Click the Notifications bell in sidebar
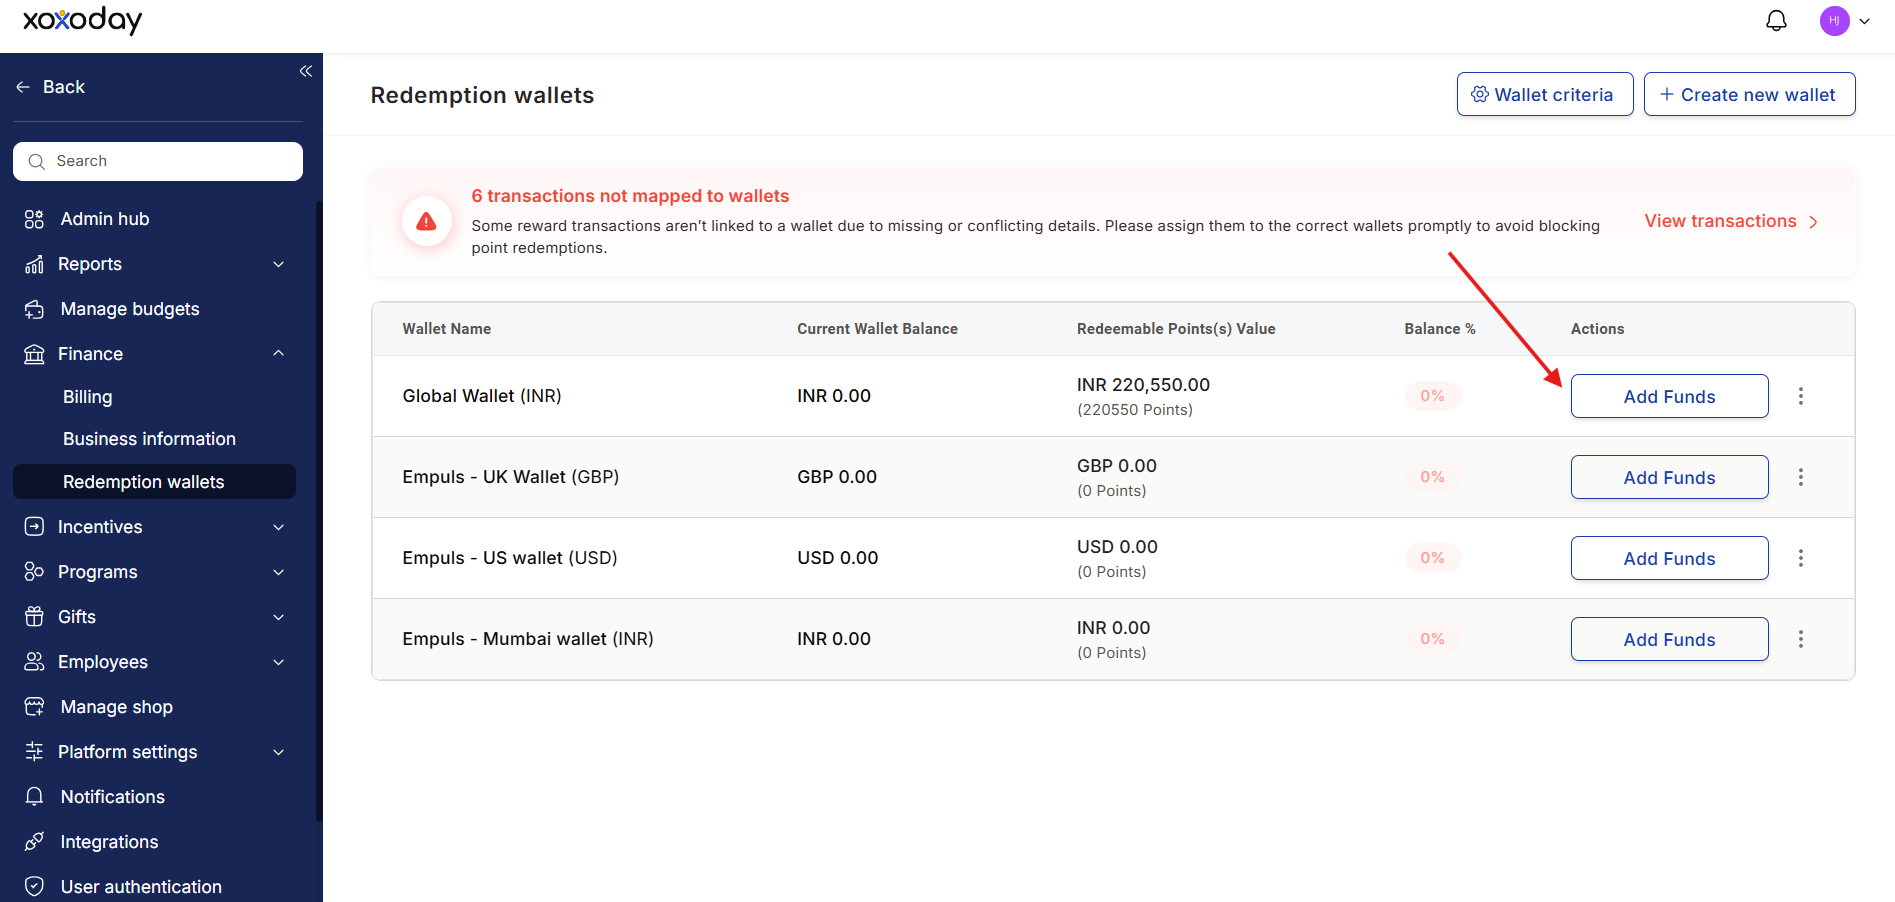 (34, 796)
